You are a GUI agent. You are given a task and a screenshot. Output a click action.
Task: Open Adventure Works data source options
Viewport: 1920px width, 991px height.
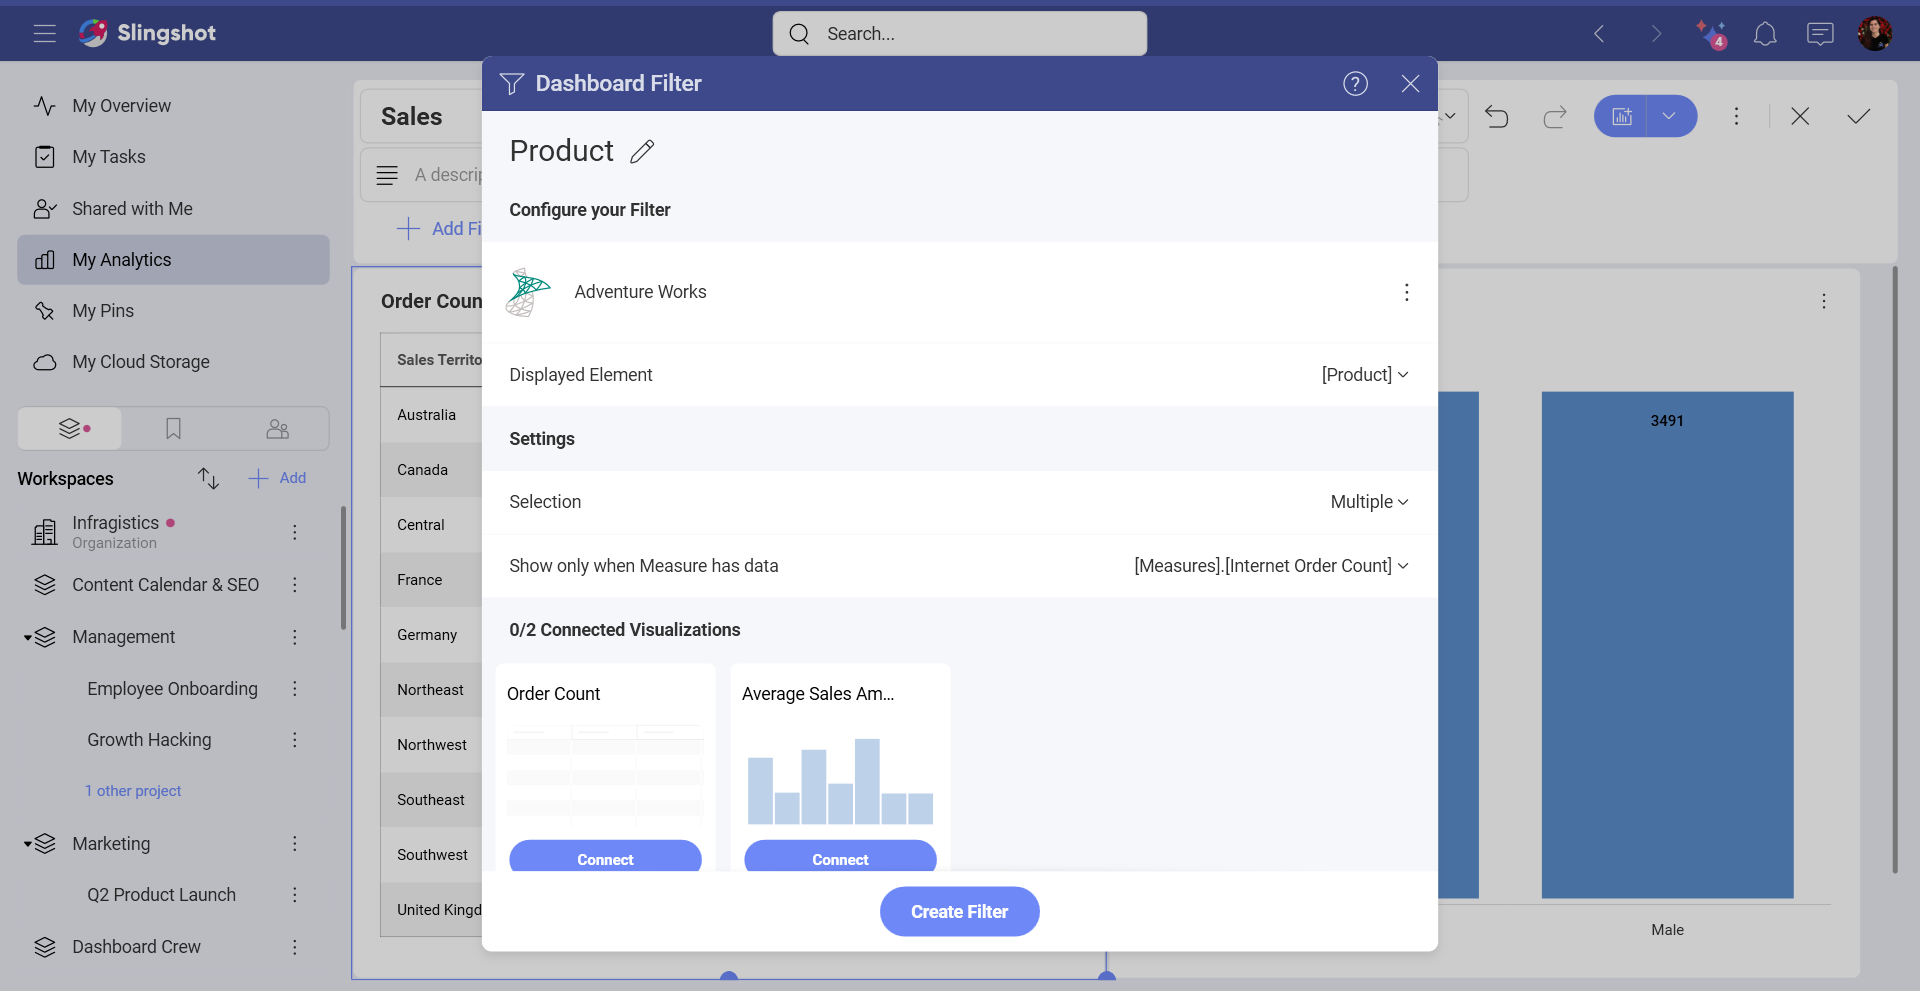(x=1407, y=292)
